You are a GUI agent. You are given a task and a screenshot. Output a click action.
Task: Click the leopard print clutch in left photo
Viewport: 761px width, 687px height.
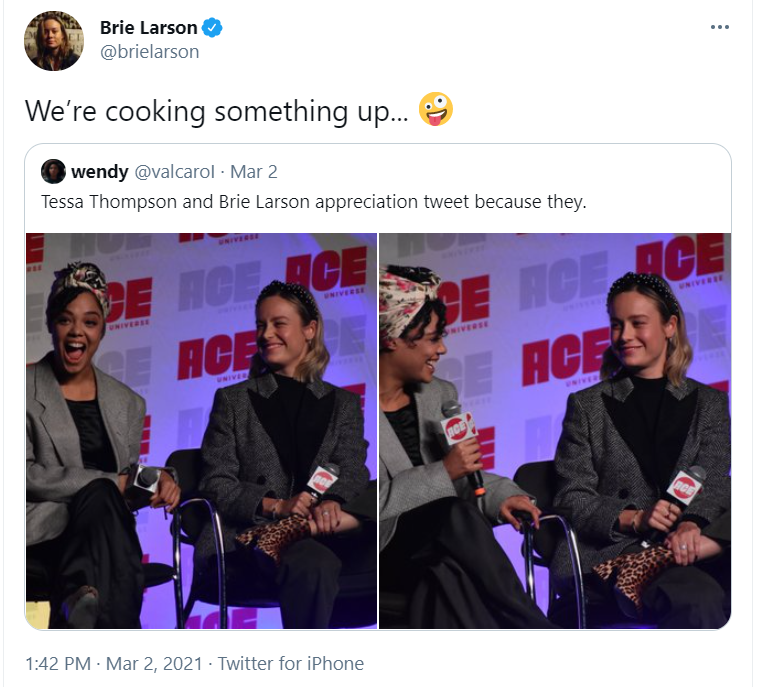(x=274, y=535)
